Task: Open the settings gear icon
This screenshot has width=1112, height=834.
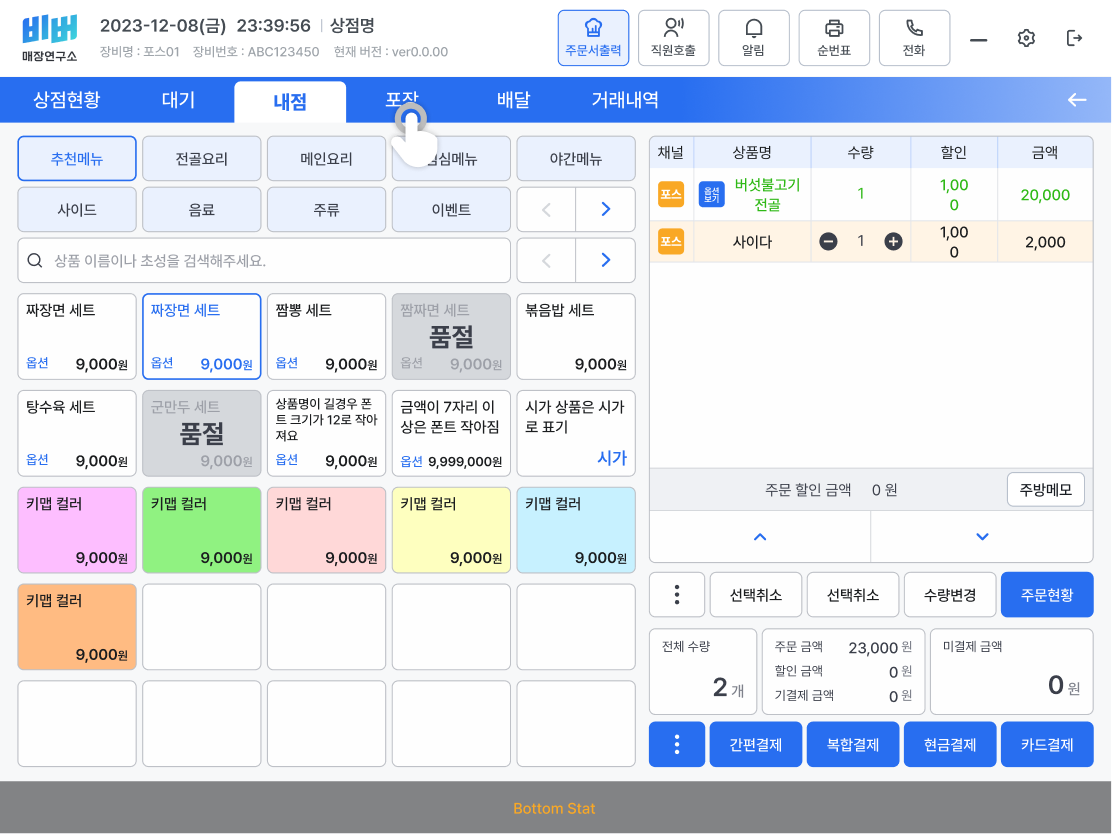Action: (x=1026, y=36)
